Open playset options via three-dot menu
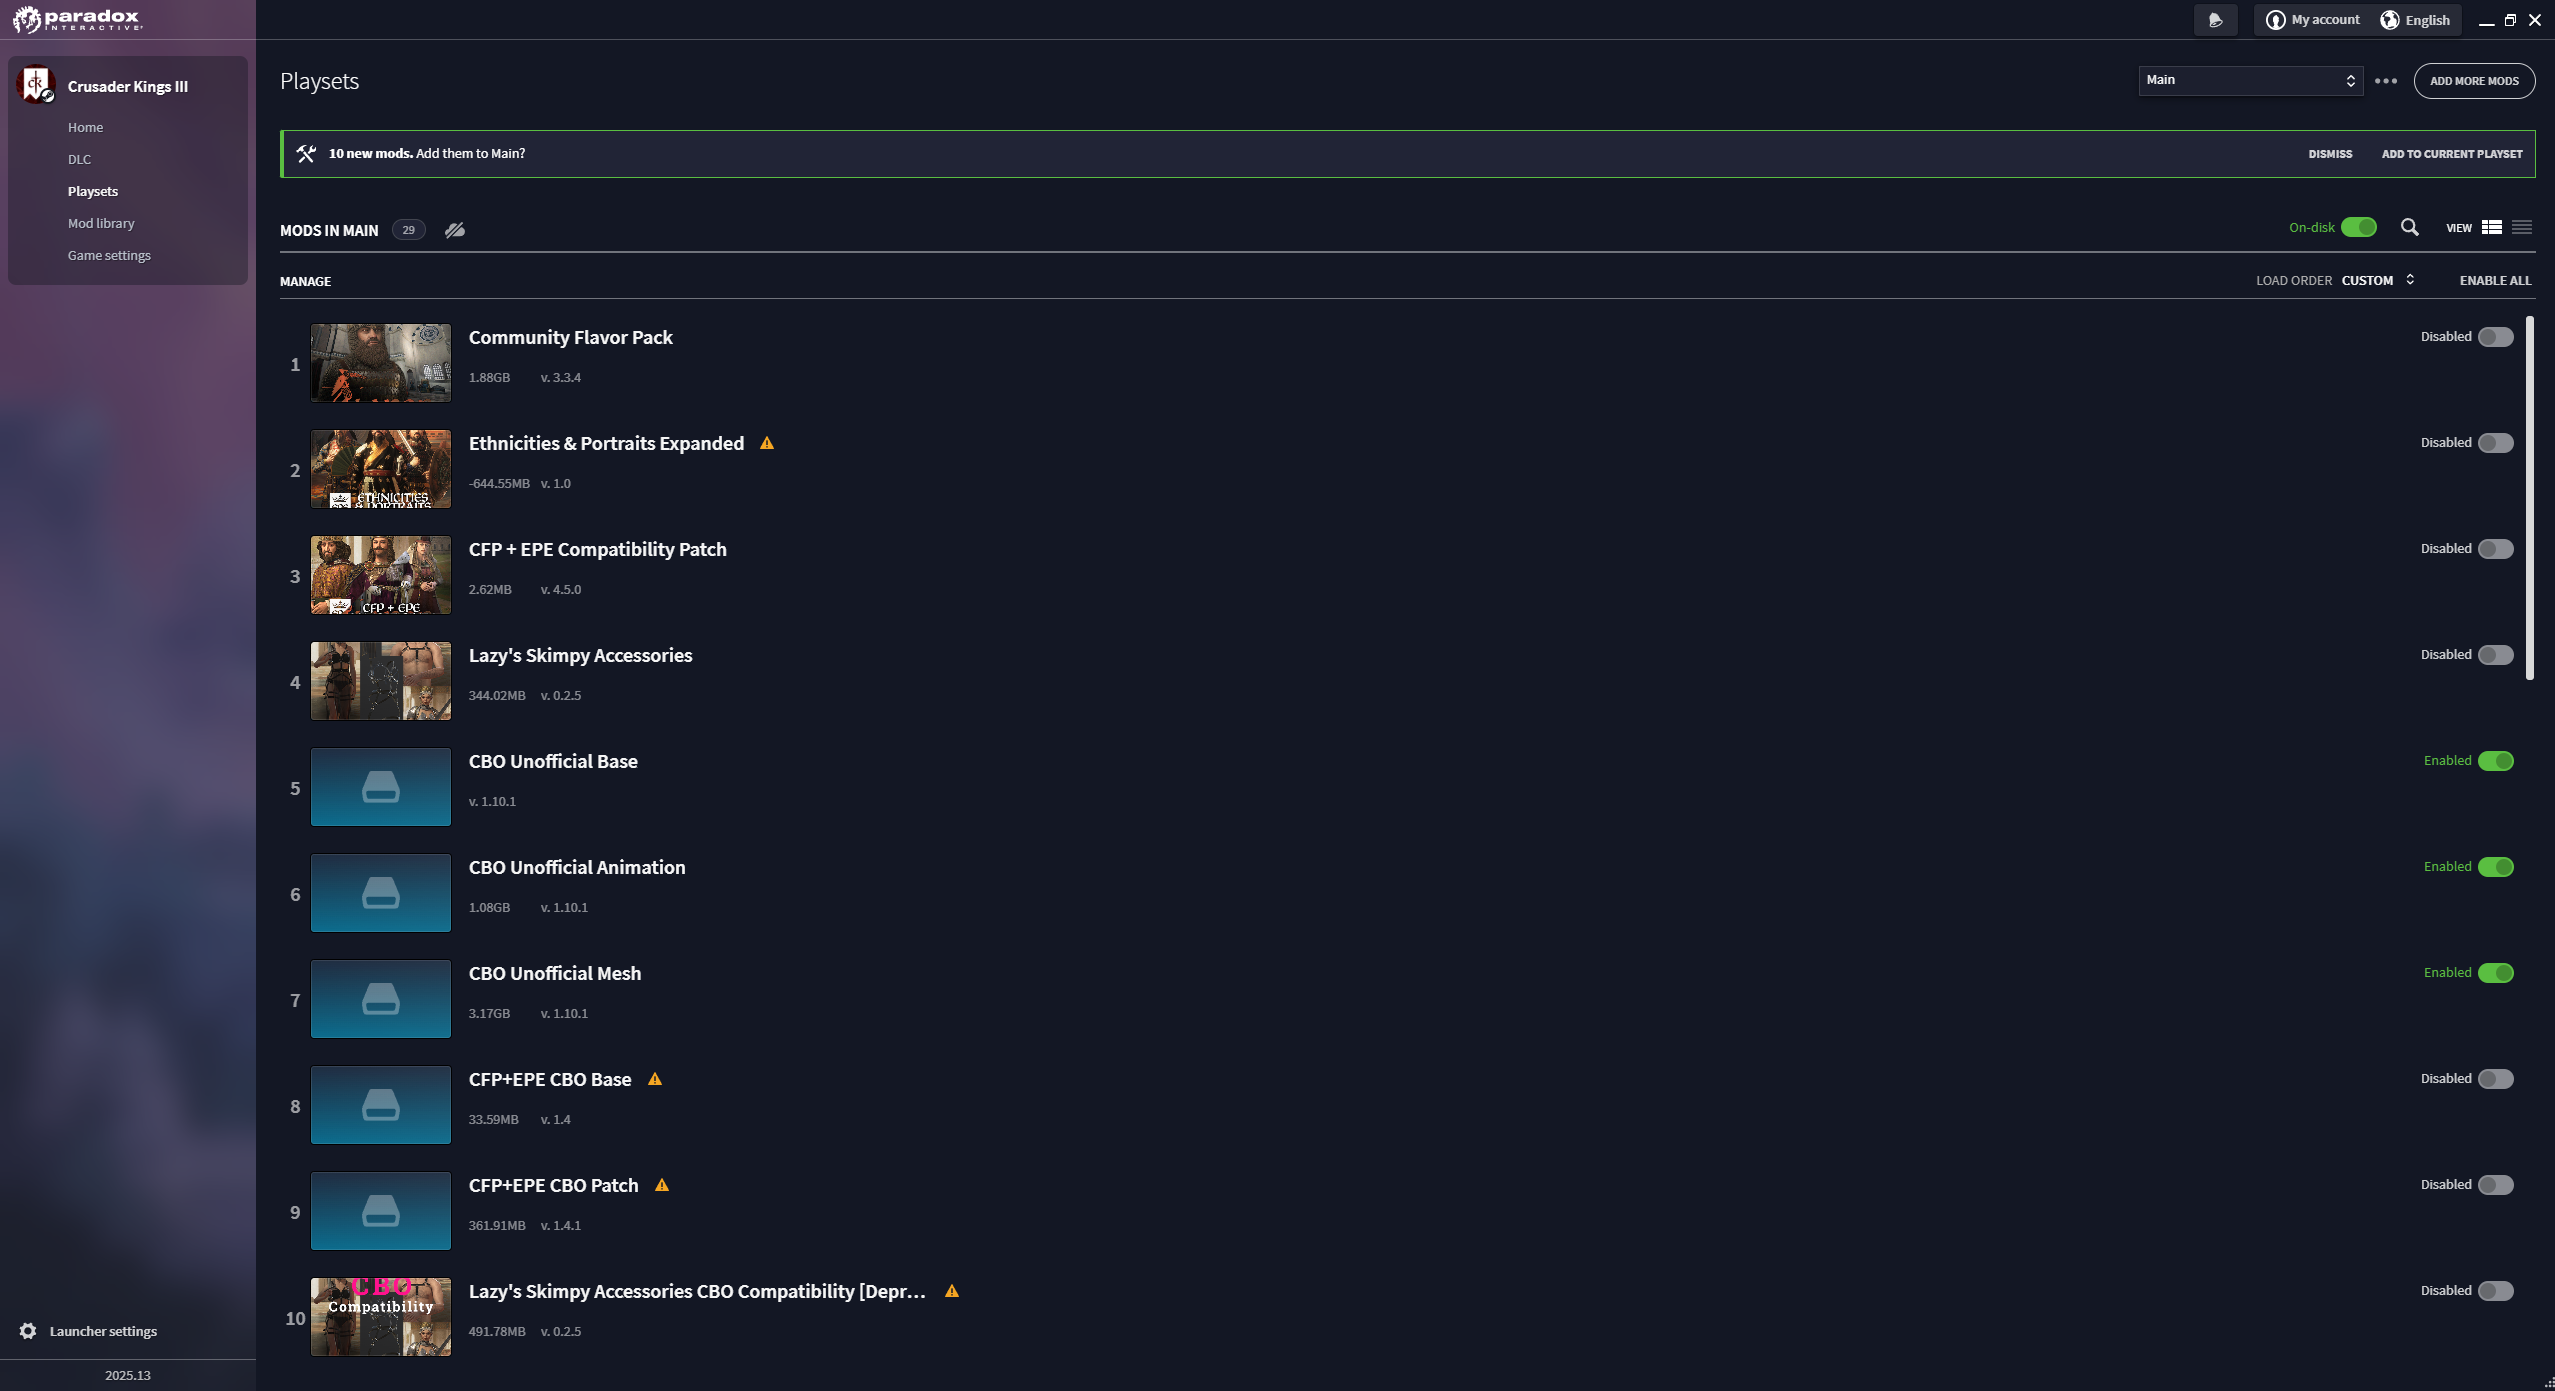 tap(2385, 81)
